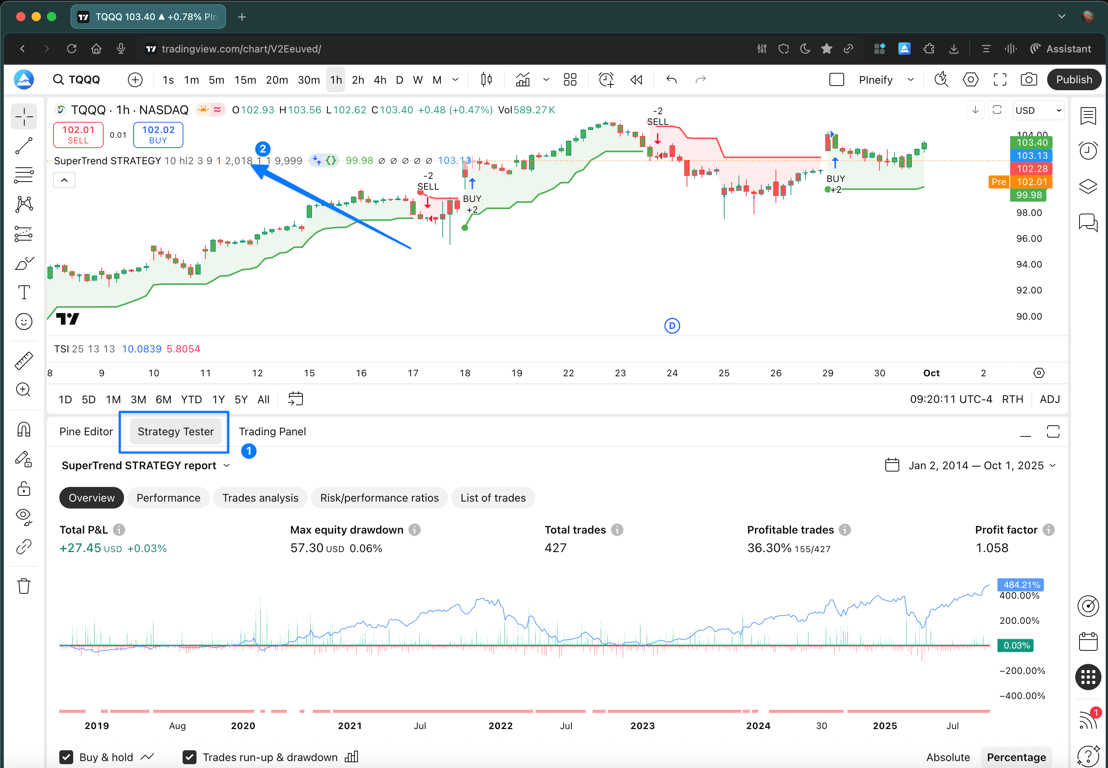
Task: Expand SuperTrend STRATEGY report dropdown
Action: 226,466
